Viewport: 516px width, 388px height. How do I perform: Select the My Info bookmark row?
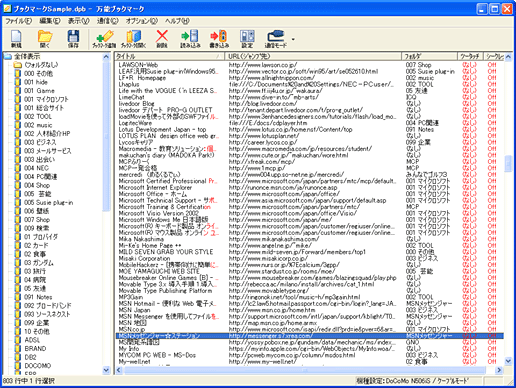309,349
